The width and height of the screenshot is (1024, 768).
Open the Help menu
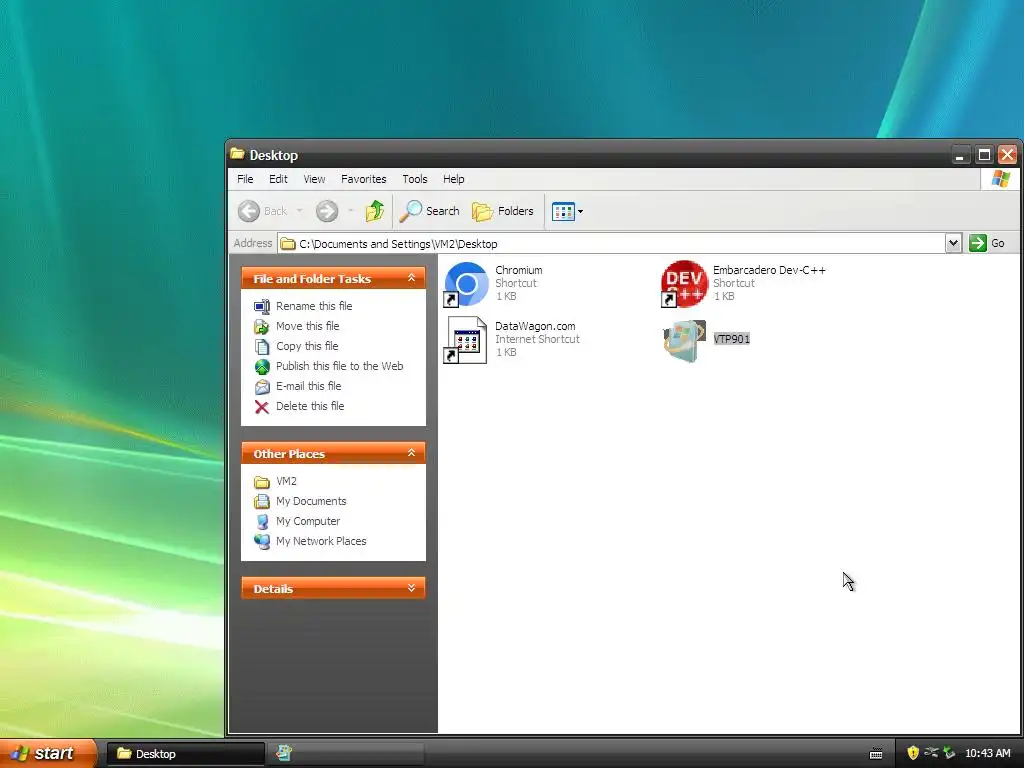[453, 179]
